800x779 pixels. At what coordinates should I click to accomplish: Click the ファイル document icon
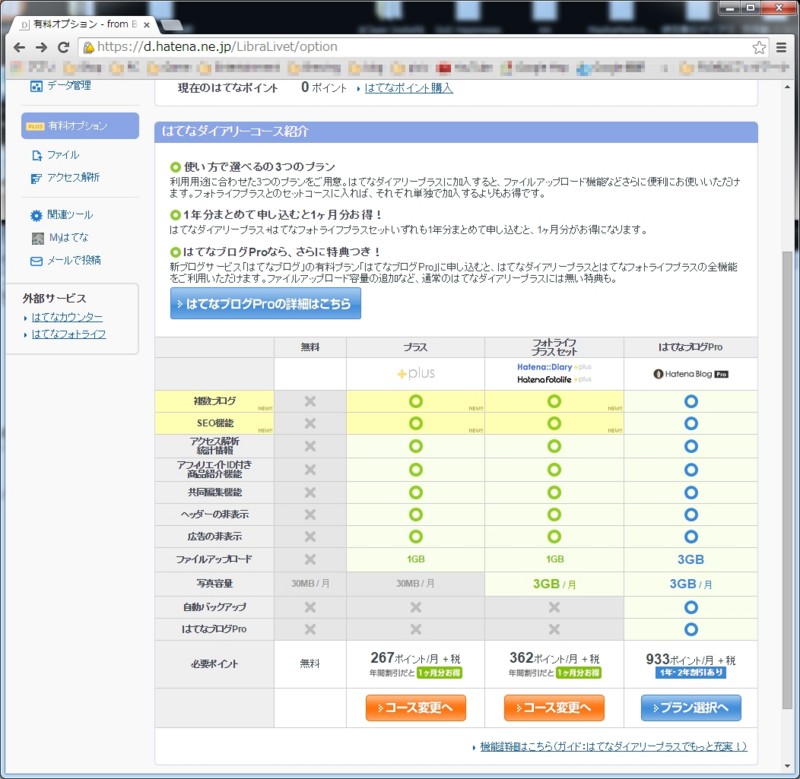click(37, 155)
